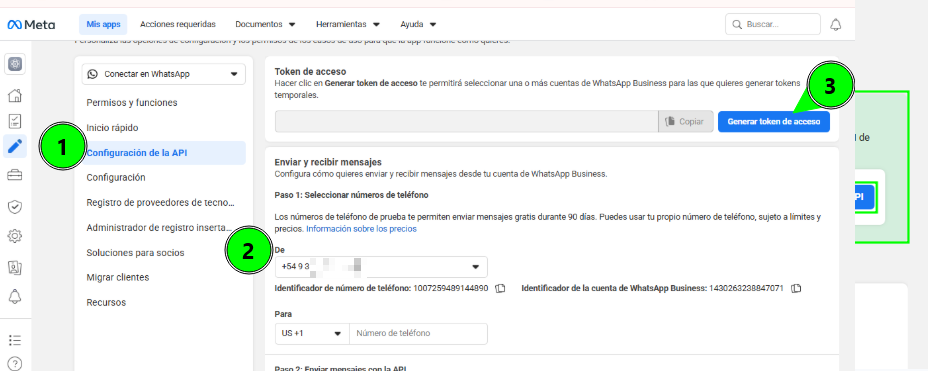Open Acciones requeridas
Image resolution: width=928 pixels, height=371 pixels.
[x=178, y=24]
